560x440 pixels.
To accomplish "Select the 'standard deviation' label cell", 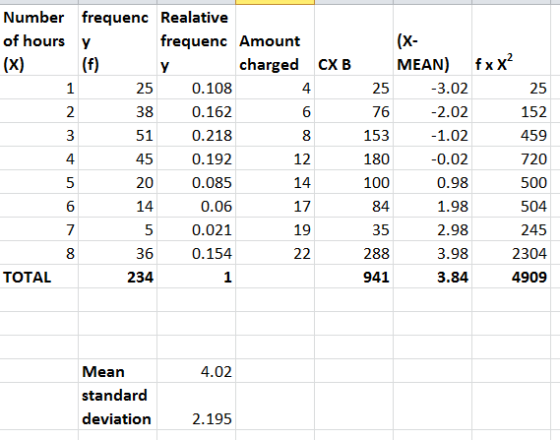I will (118, 406).
